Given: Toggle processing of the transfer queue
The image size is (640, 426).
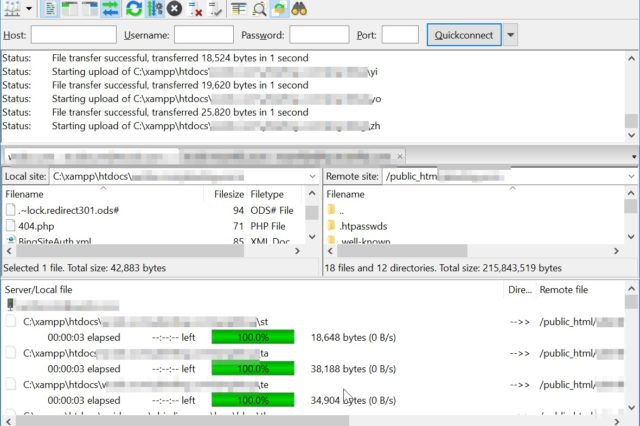Looking at the screenshot, I should coord(155,9).
